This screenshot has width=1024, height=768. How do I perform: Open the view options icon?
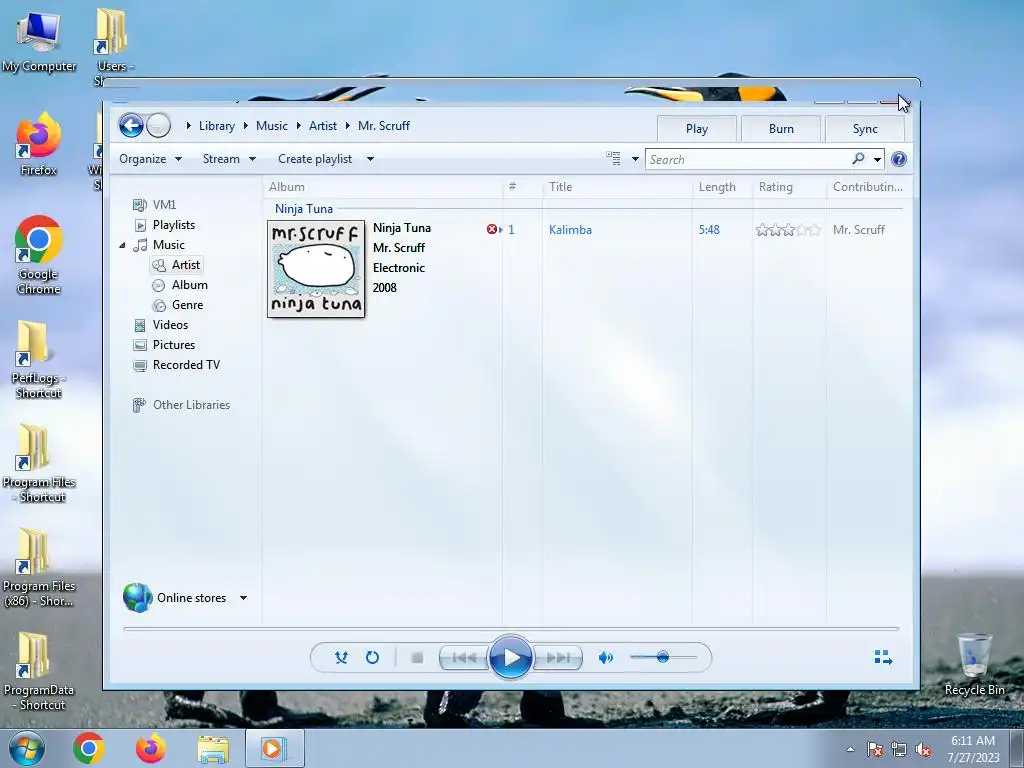(x=613, y=159)
